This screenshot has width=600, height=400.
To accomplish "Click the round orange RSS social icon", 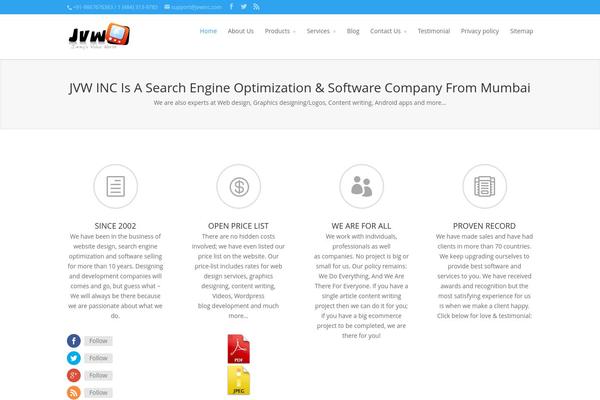I will (x=74, y=392).
